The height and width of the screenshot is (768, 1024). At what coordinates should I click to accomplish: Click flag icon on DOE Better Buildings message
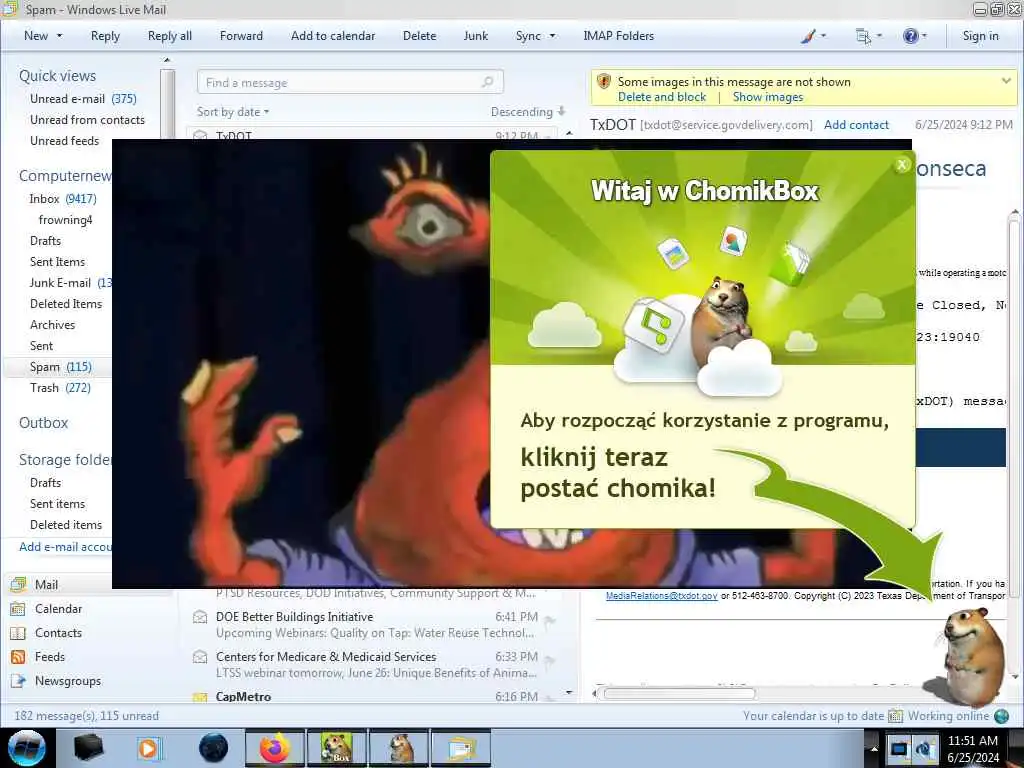(x=550, y=622)
